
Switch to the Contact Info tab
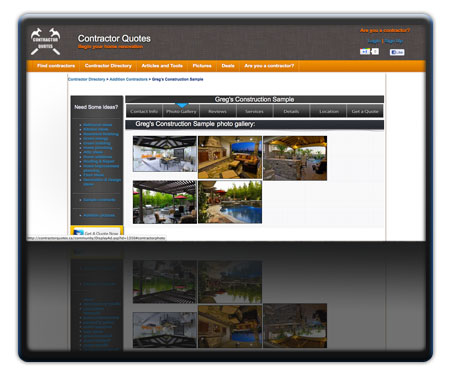pyautogui.click(x=144, y=111)
